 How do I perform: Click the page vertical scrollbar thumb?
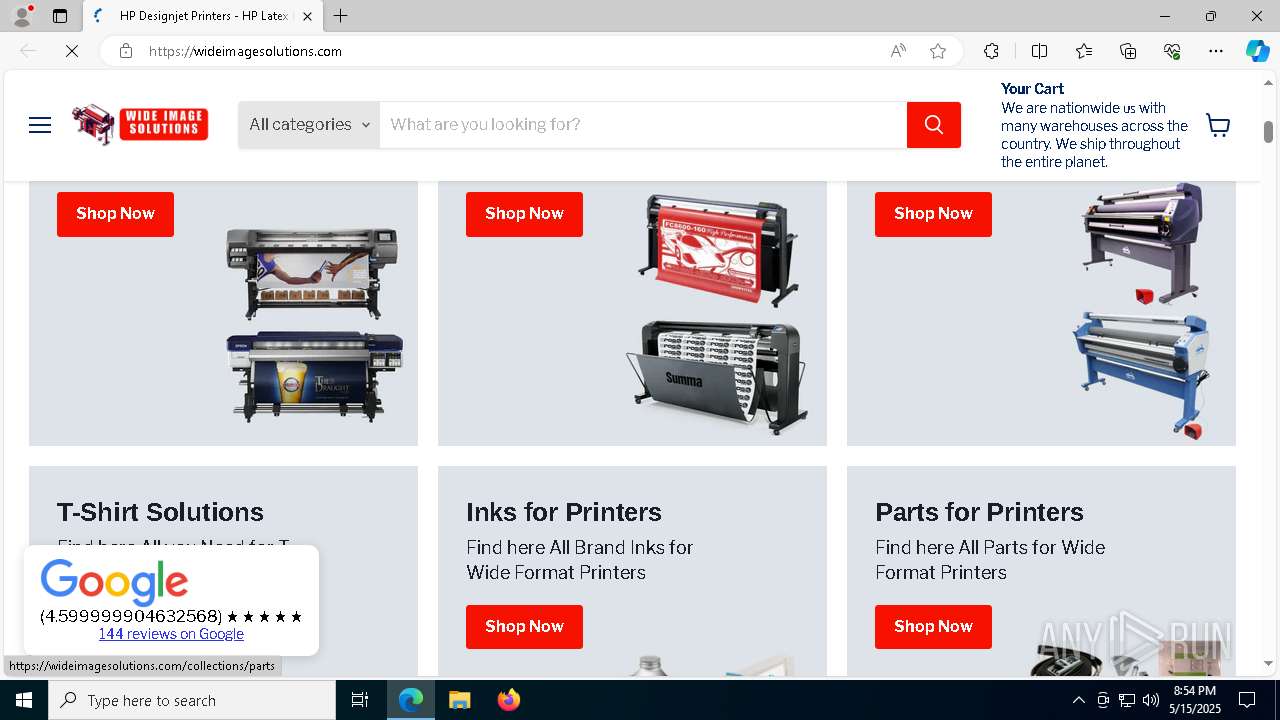pos(1268,131)
